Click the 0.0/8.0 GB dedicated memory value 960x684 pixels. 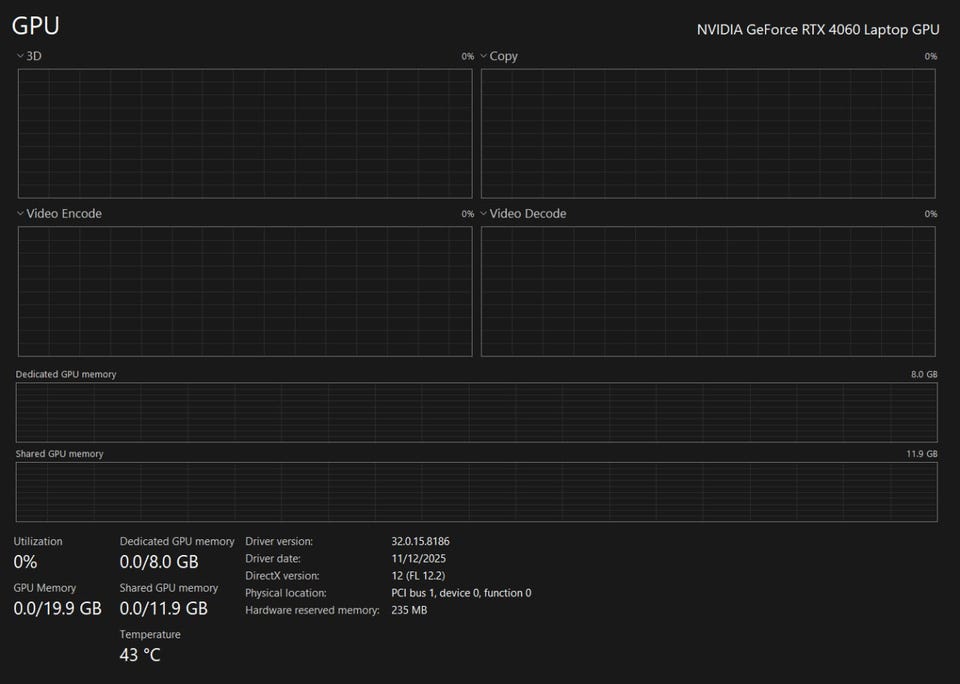[159, 562]
